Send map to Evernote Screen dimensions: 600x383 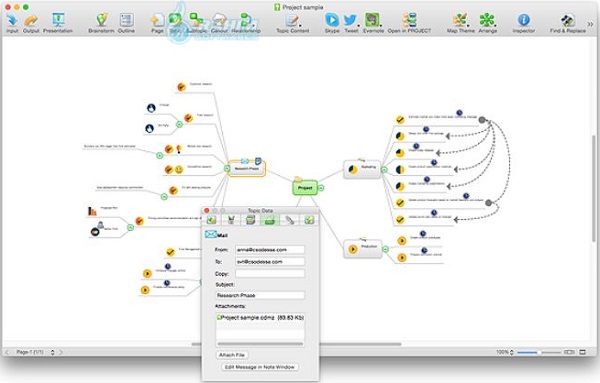(373, 23)
